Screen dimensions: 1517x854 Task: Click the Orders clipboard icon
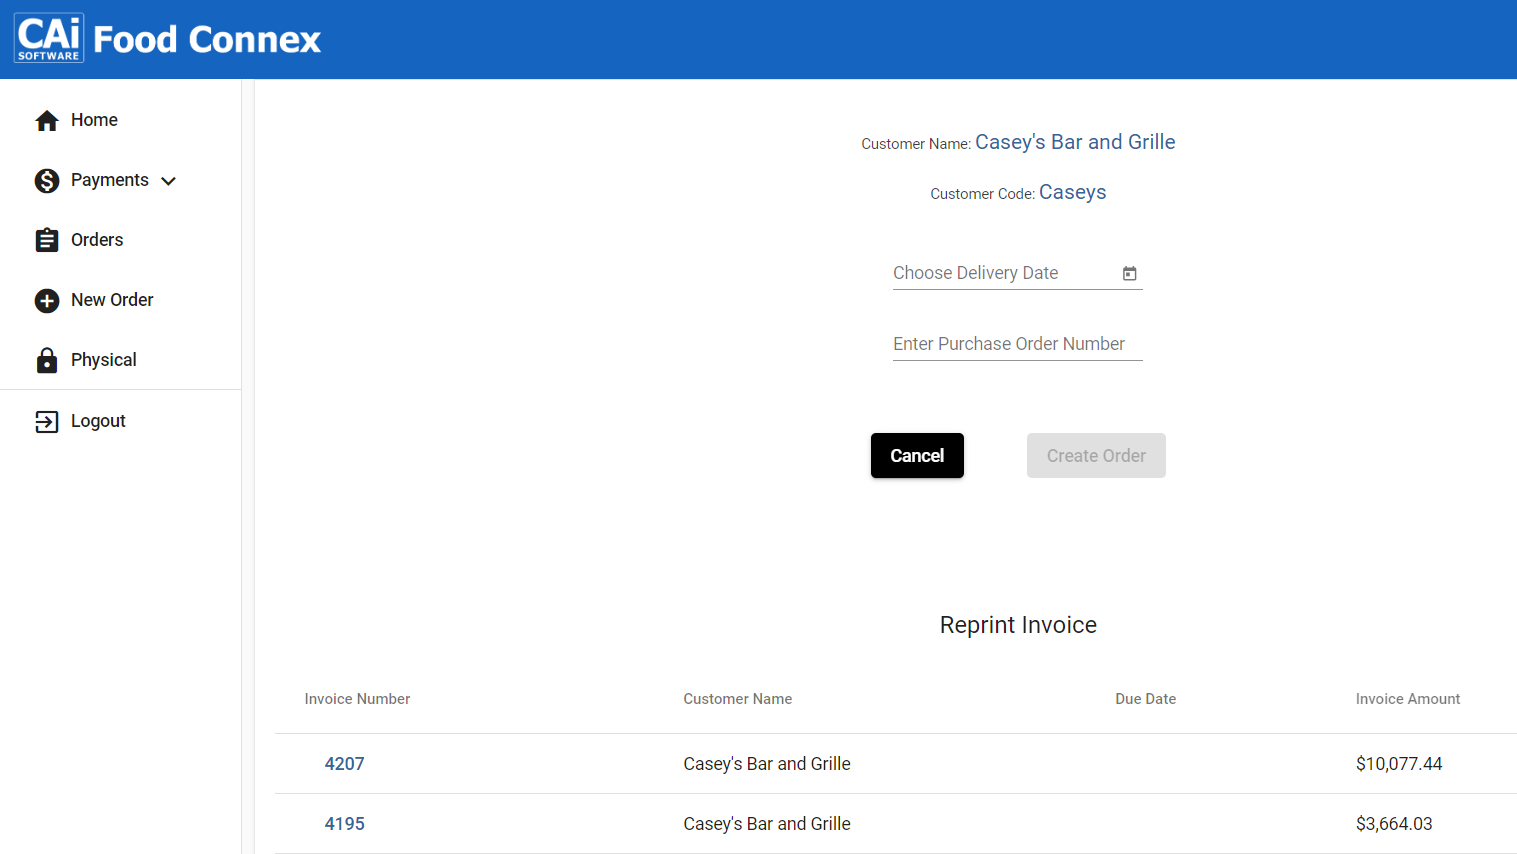(47, 240)
